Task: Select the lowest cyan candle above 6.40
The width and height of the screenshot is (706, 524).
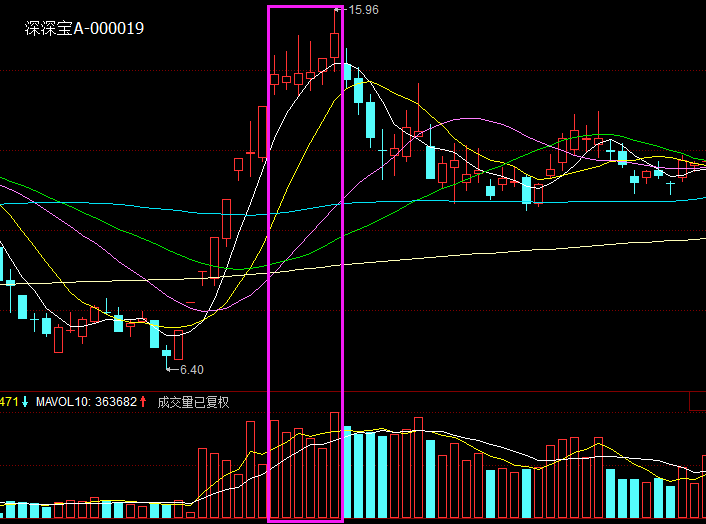Action: (x=167, y=353)
